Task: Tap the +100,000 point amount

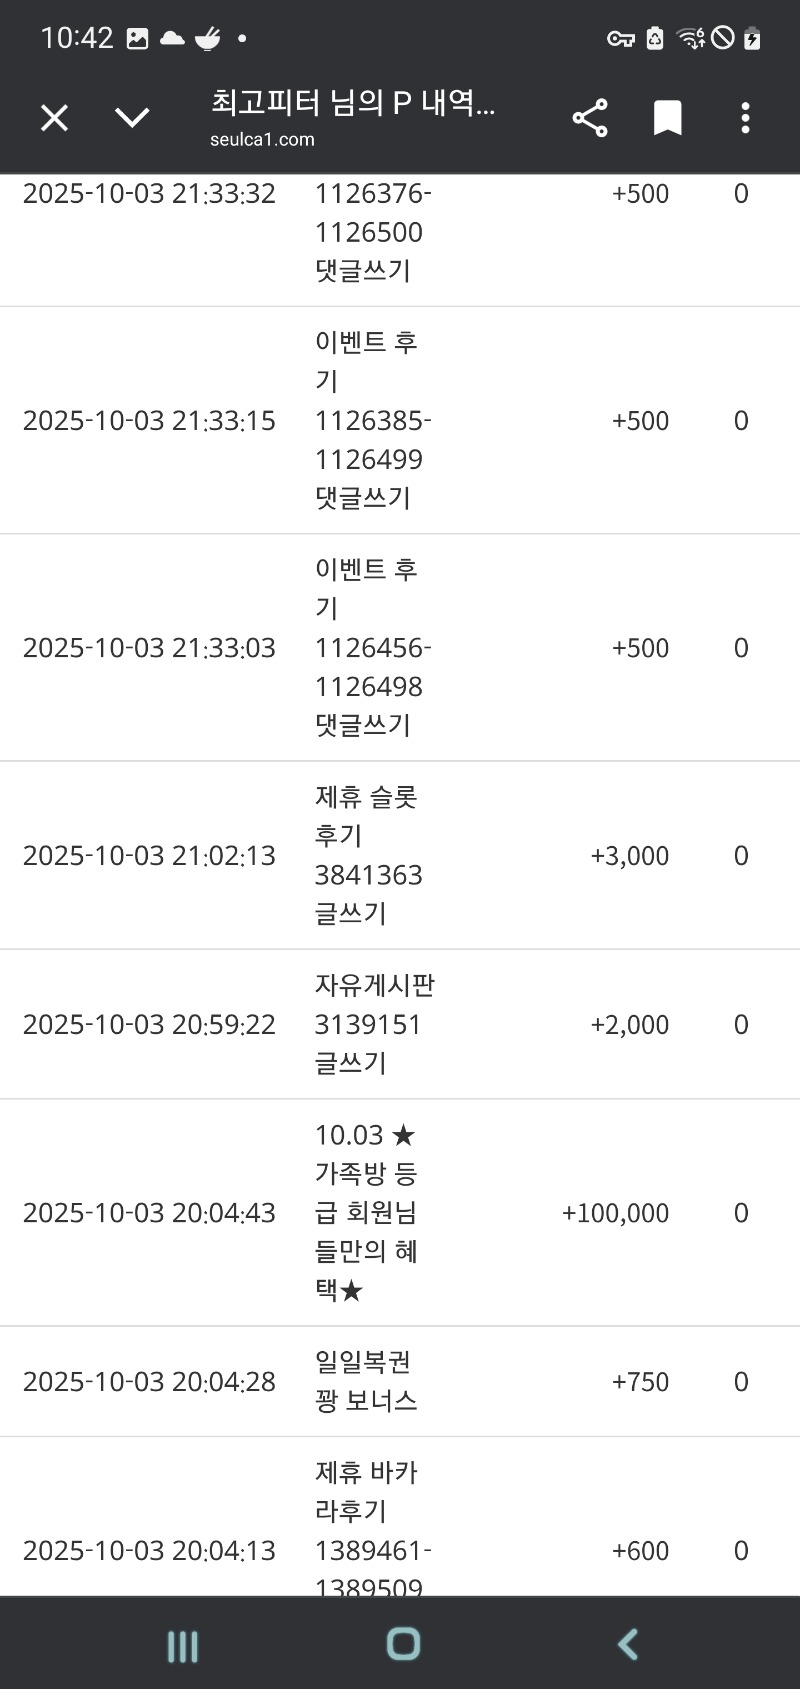Action: pos(615,1213)
